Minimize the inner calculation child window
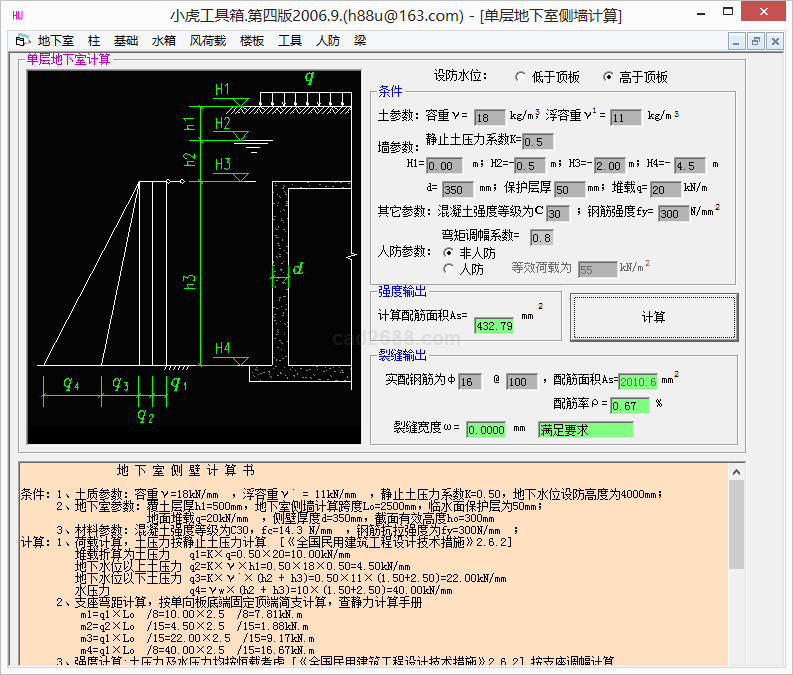793x675 pixels. point(736,41)
